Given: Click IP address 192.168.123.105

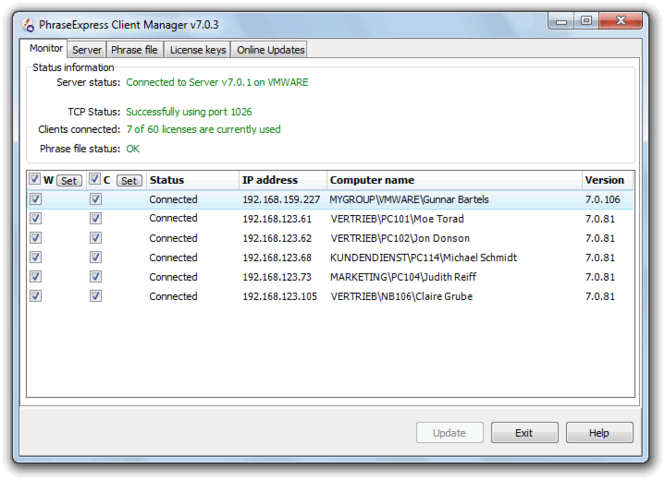Looking at the screenshot, I should (279, 296).
